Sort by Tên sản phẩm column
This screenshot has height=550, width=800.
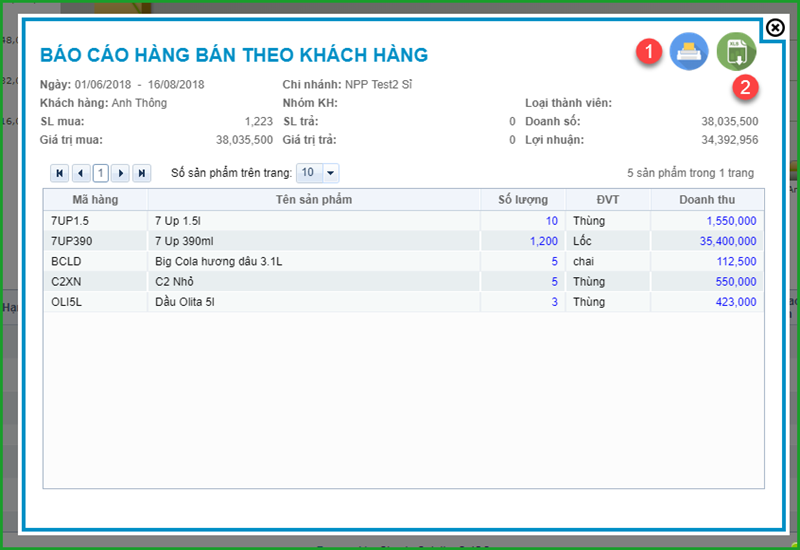coord(313,200)
